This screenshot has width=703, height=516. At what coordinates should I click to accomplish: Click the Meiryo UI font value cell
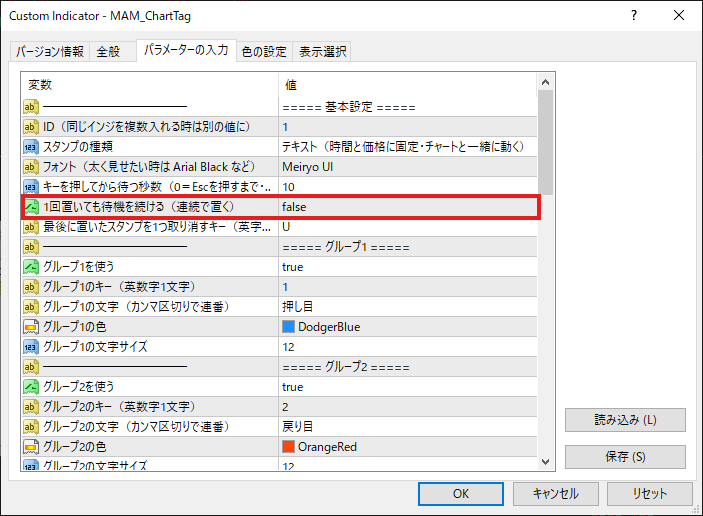[408, 167]
